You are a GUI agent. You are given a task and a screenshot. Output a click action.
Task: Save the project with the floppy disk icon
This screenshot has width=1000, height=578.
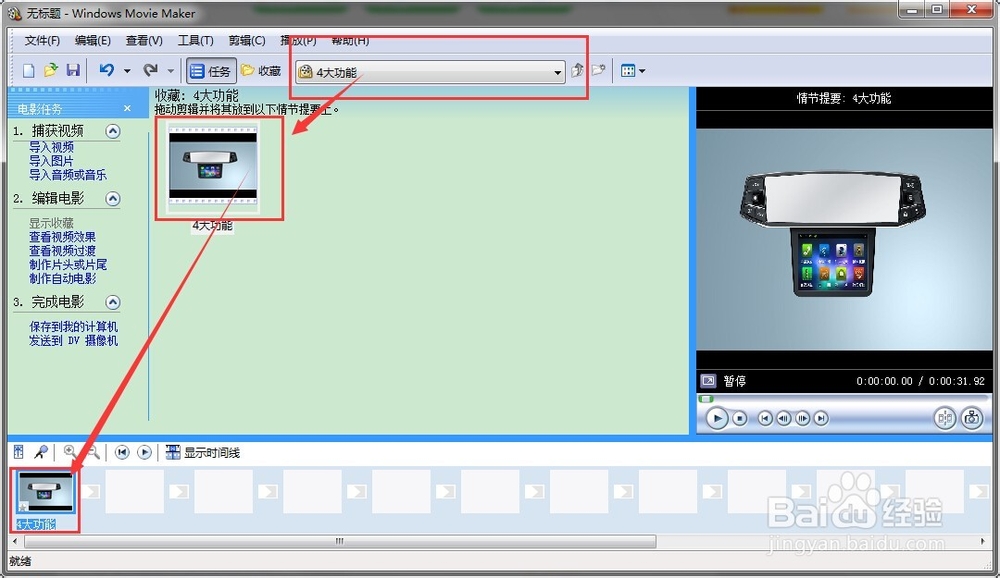click(73, 70)
